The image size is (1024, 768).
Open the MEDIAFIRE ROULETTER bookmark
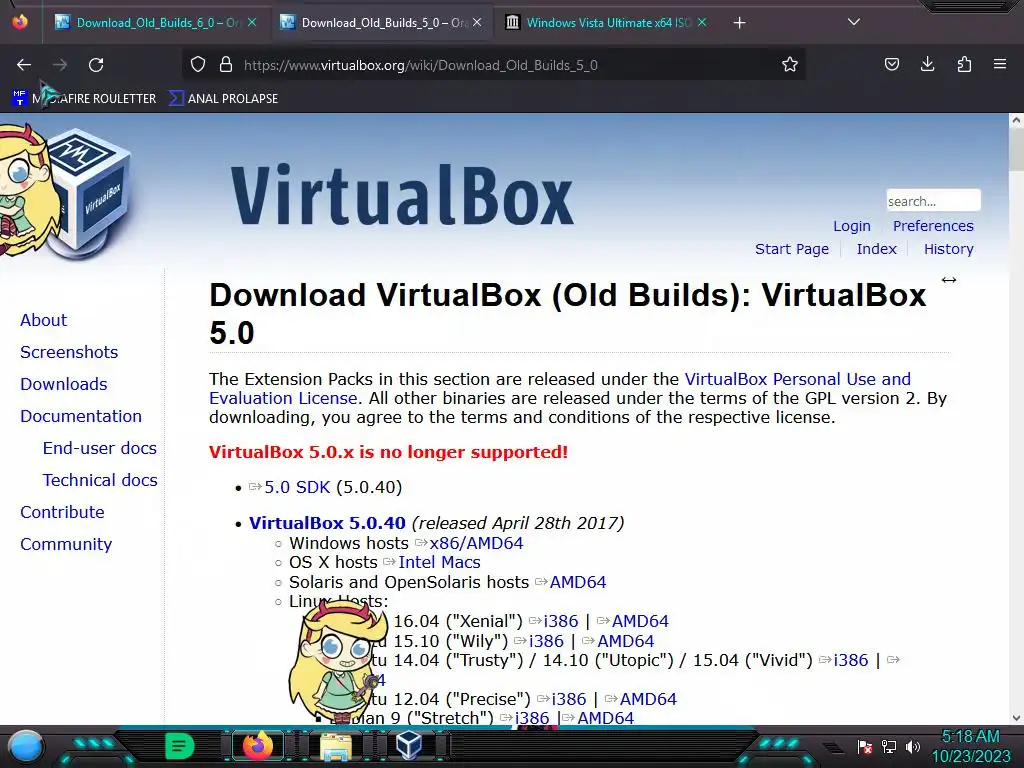click(x=84, y=99)
